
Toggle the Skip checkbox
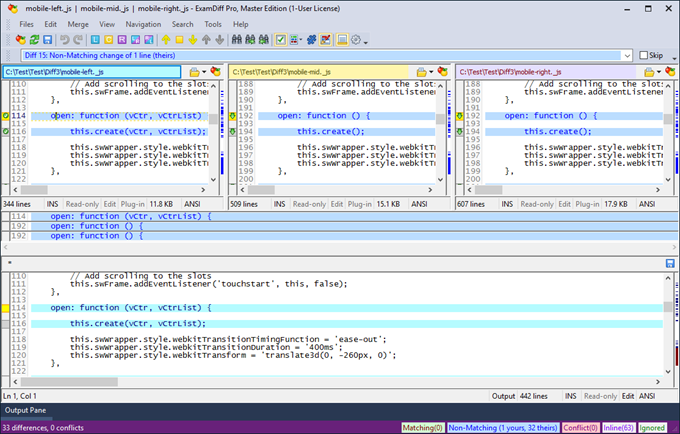click(643, 55)
